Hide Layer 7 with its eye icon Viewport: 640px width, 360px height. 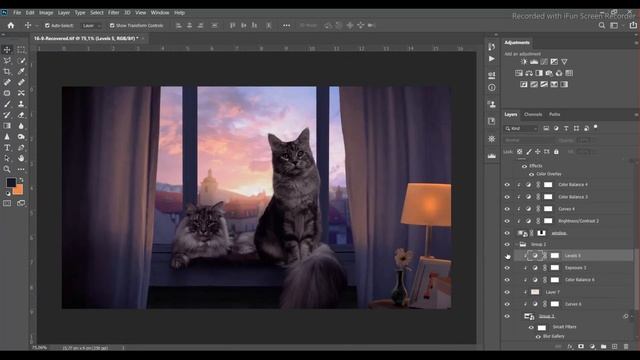point(507,292)
